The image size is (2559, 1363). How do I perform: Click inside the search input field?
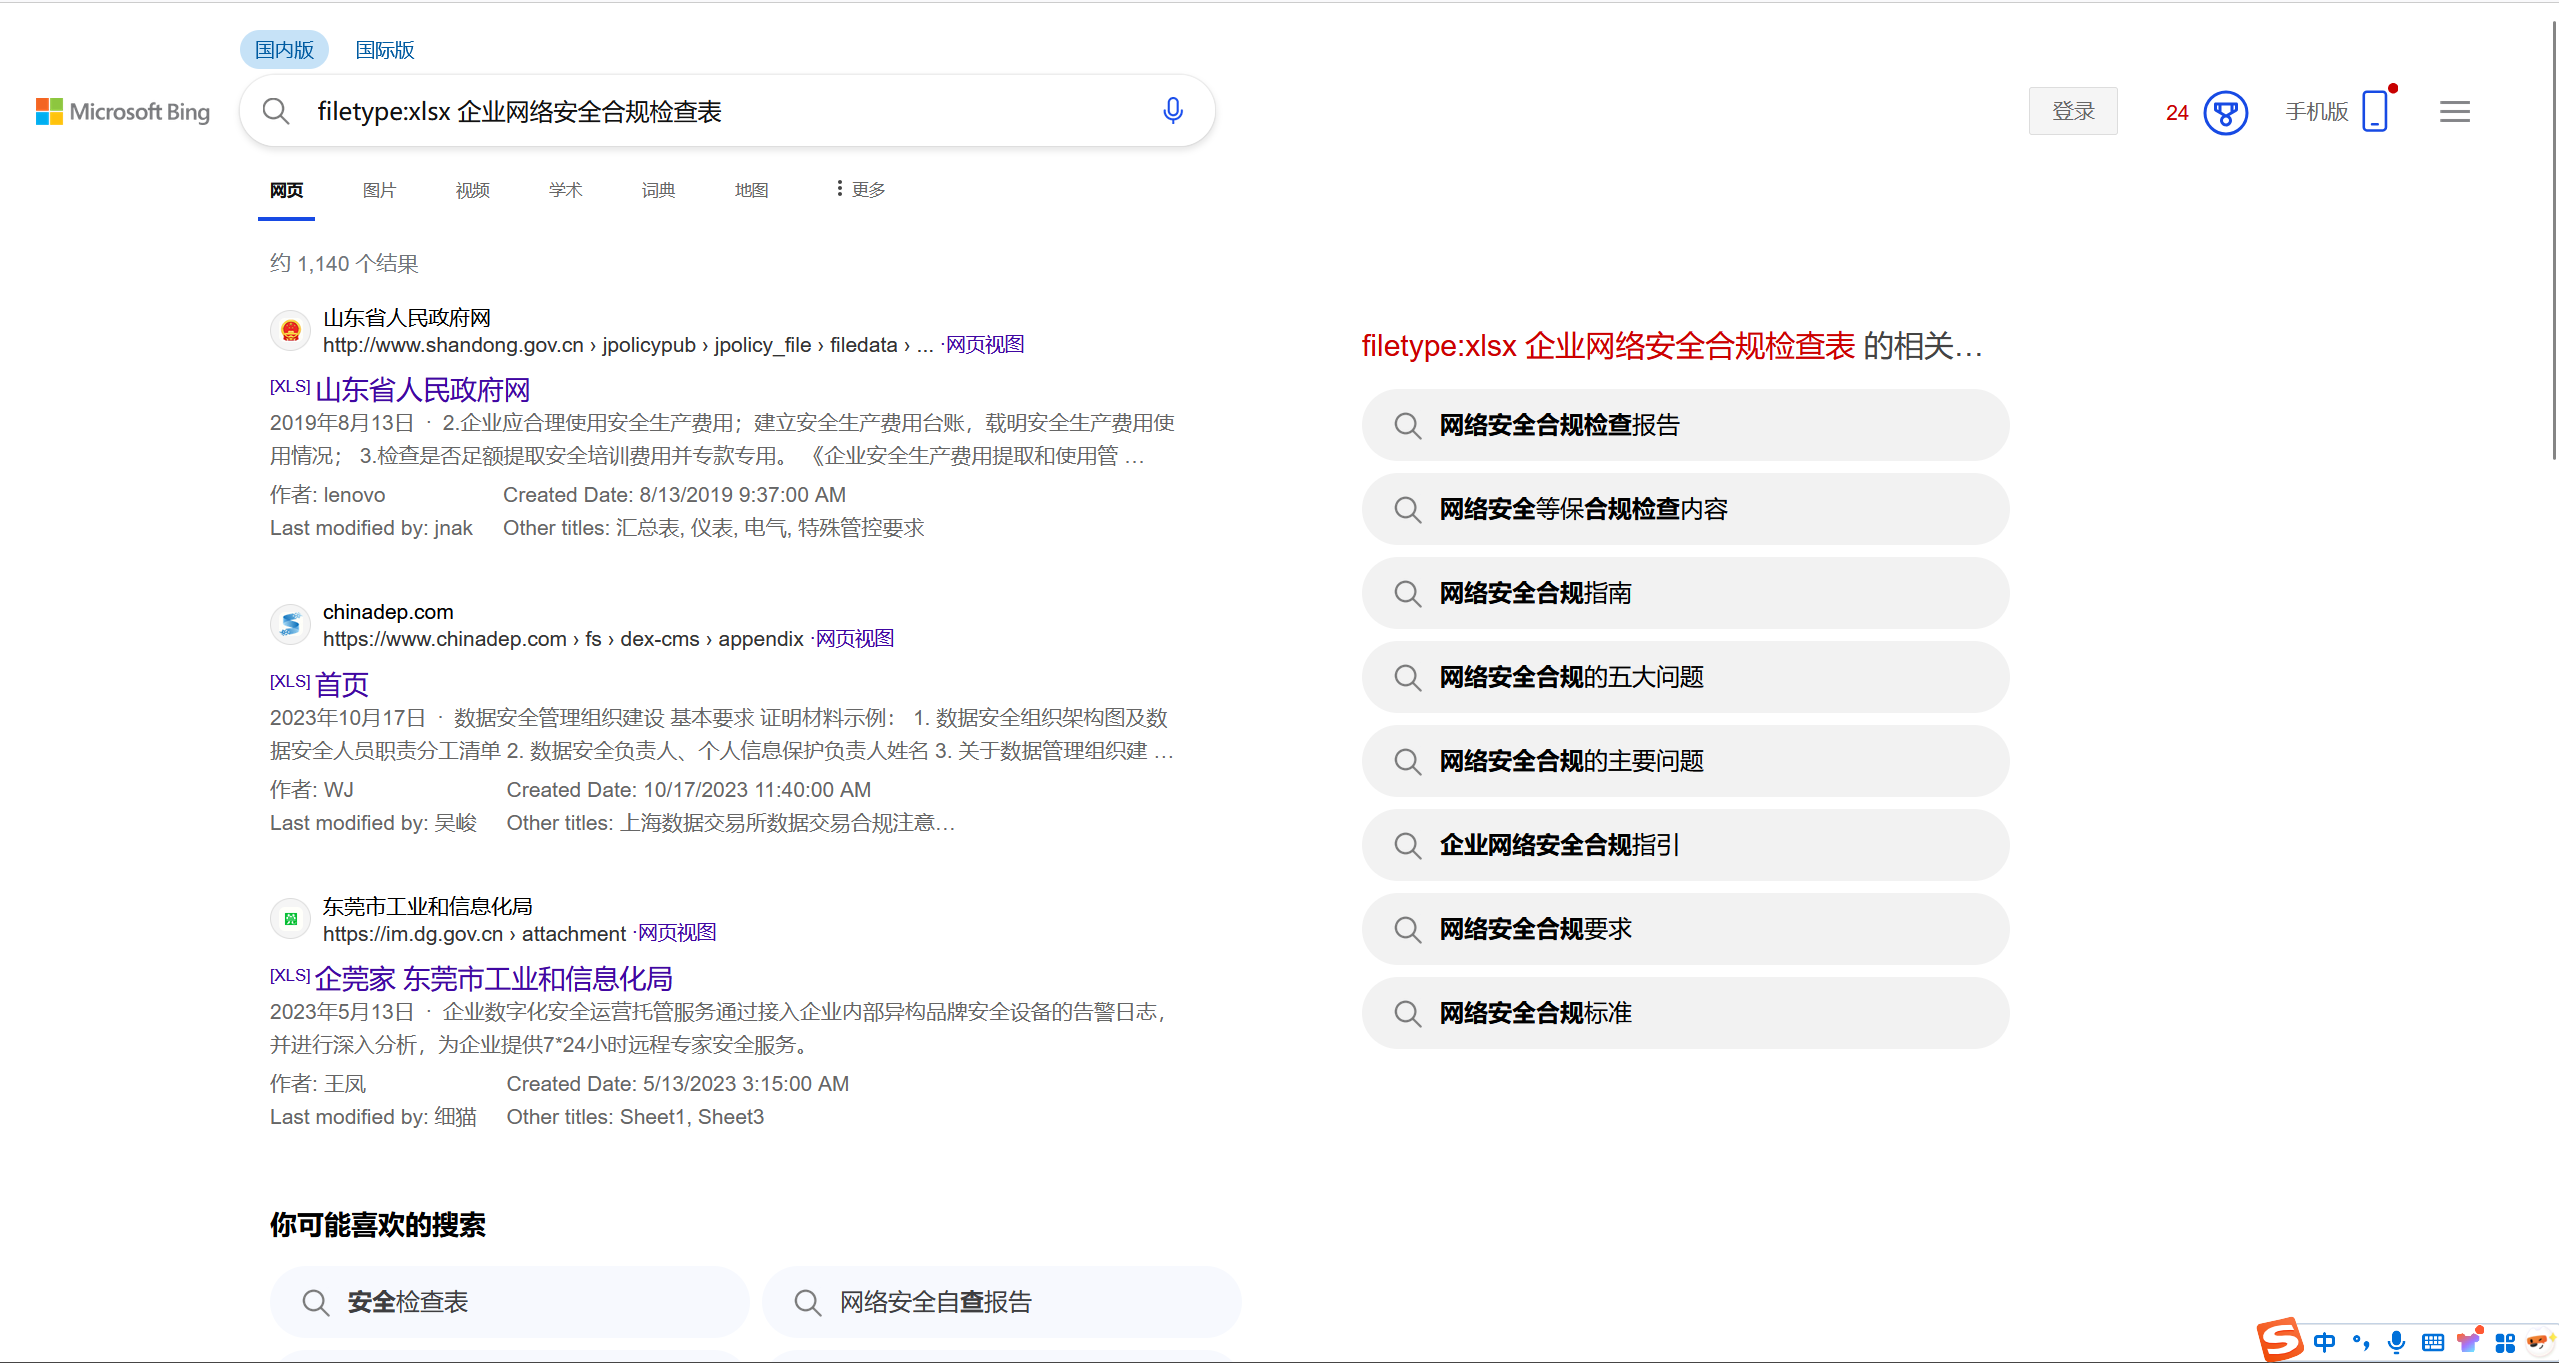coord(700,111)
